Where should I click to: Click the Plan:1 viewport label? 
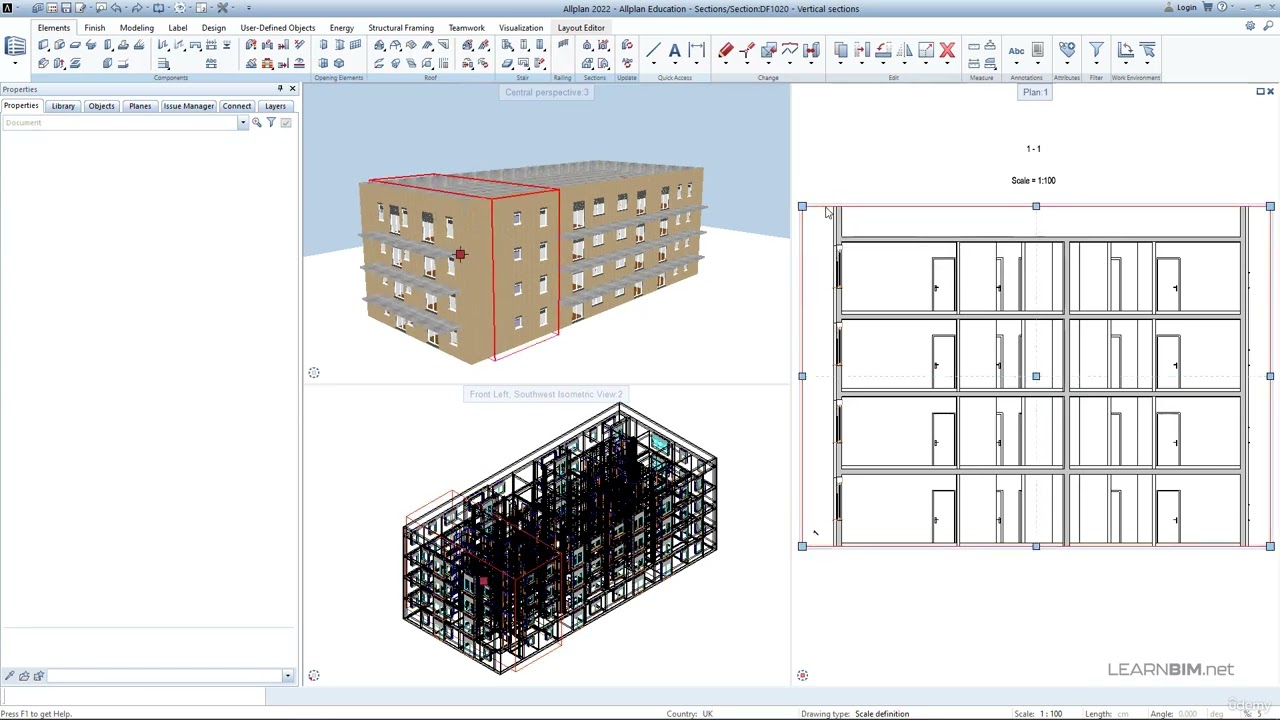pyautogui.click(x=1035, y=92)
